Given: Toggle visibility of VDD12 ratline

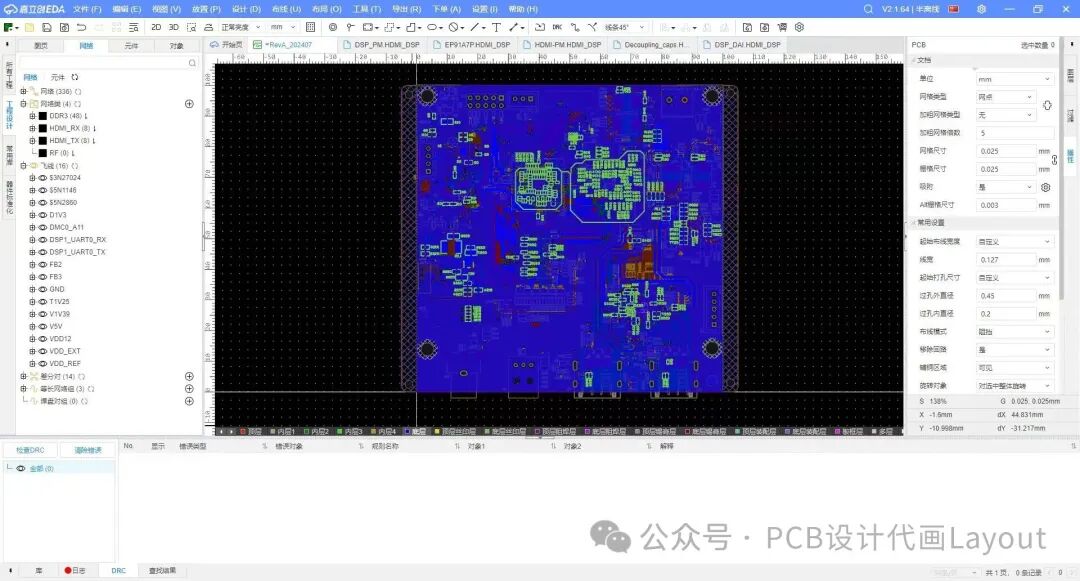Looking at the screenshot, I should coord(43,339).
